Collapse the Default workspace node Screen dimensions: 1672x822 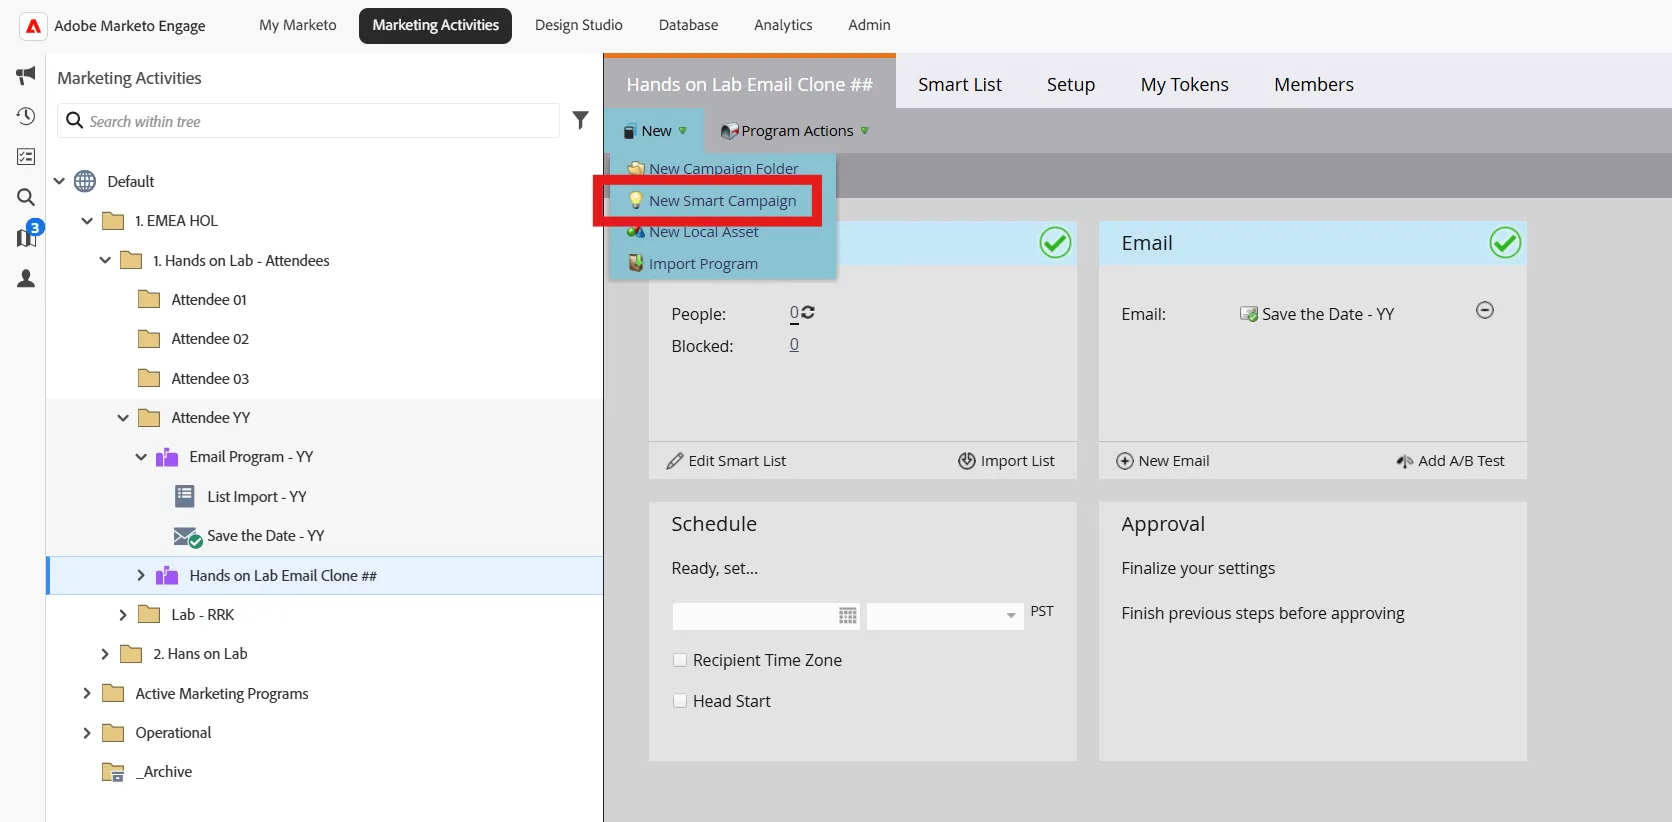click(59, 181)
